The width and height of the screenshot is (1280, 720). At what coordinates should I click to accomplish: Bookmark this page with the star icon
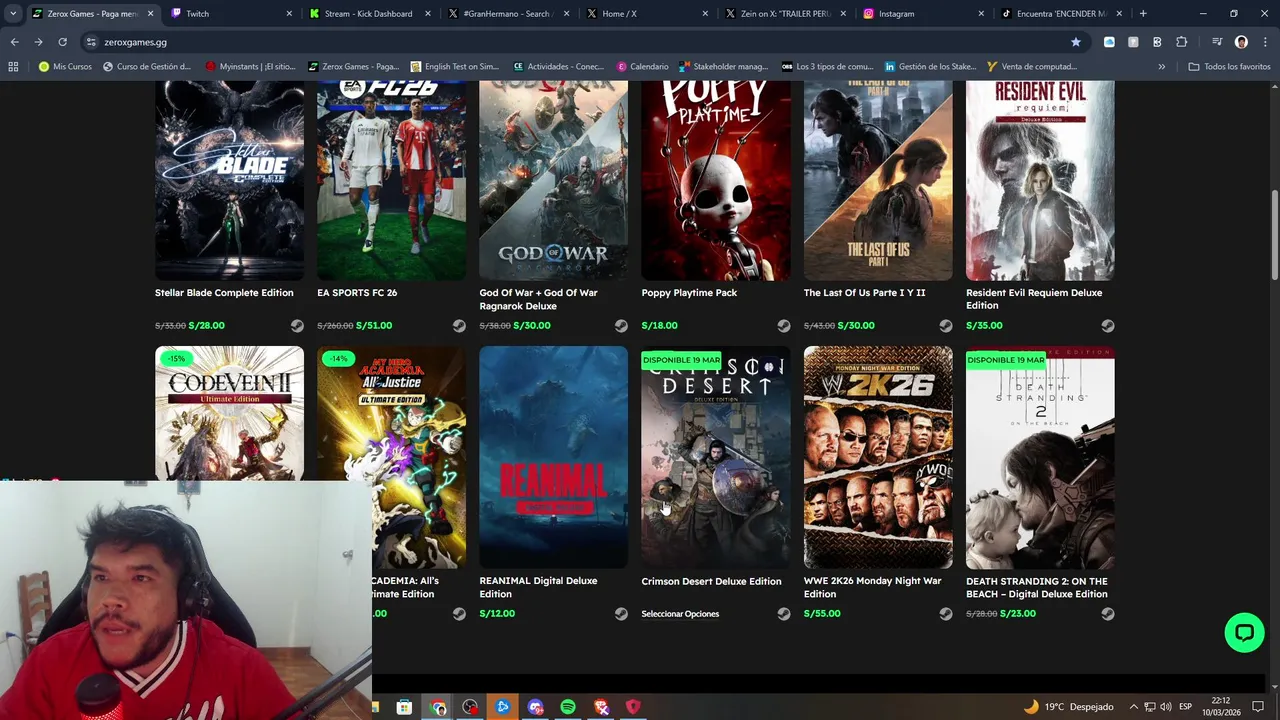1076,42
